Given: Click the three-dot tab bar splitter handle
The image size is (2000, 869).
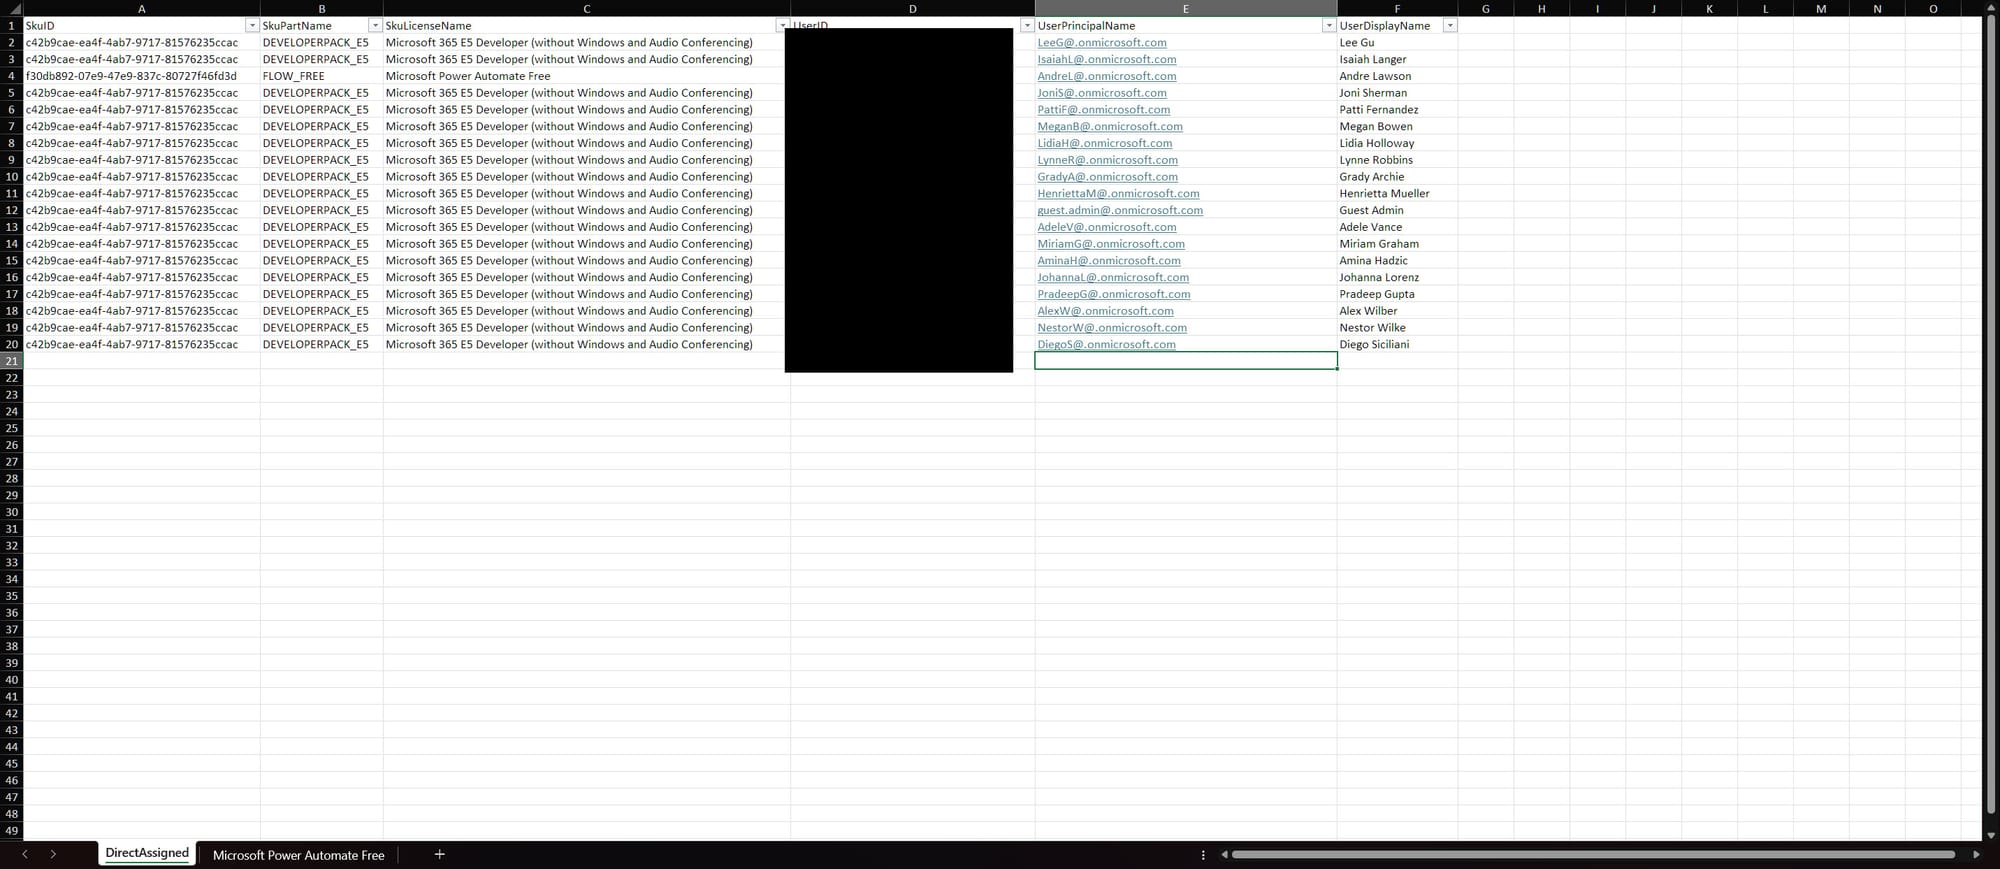Looking at the screenshot, I should [x=1203, y=855].
